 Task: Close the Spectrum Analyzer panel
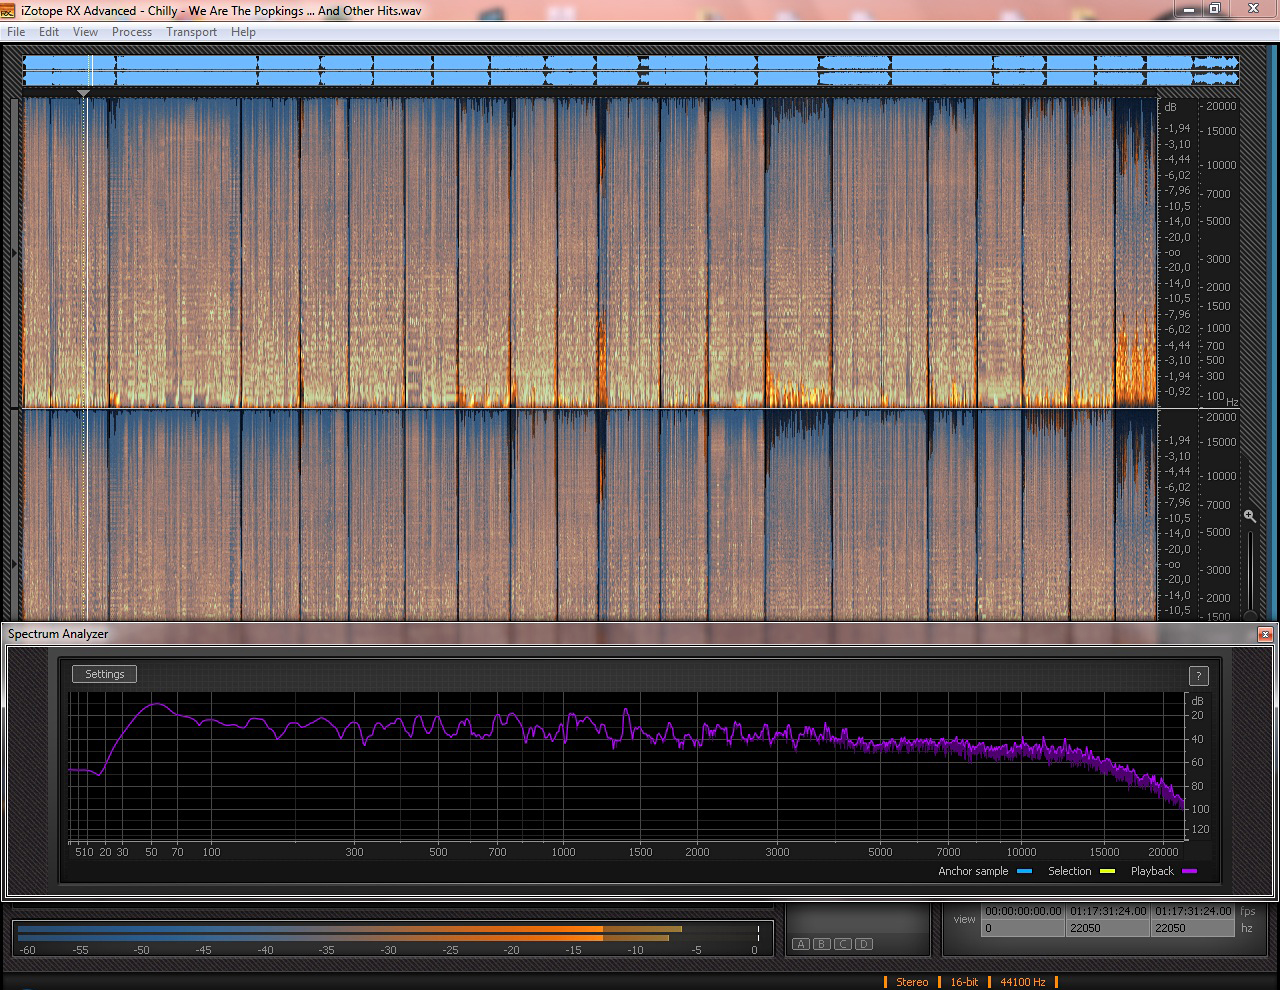pos(1265,634)
